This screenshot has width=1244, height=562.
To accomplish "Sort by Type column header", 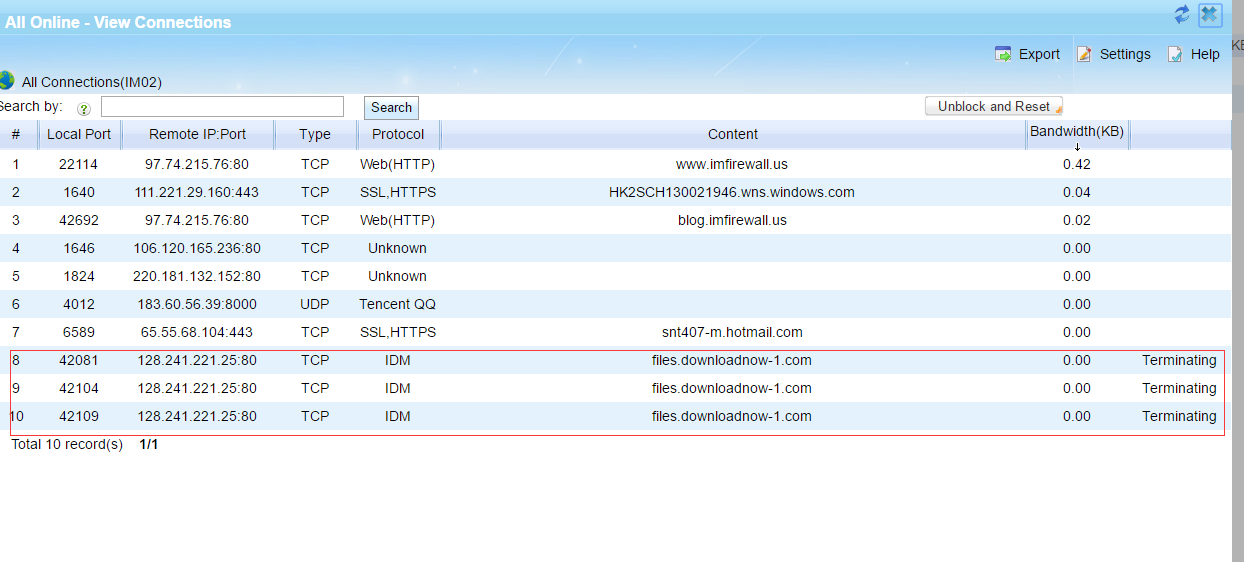I will pos(315,134).
